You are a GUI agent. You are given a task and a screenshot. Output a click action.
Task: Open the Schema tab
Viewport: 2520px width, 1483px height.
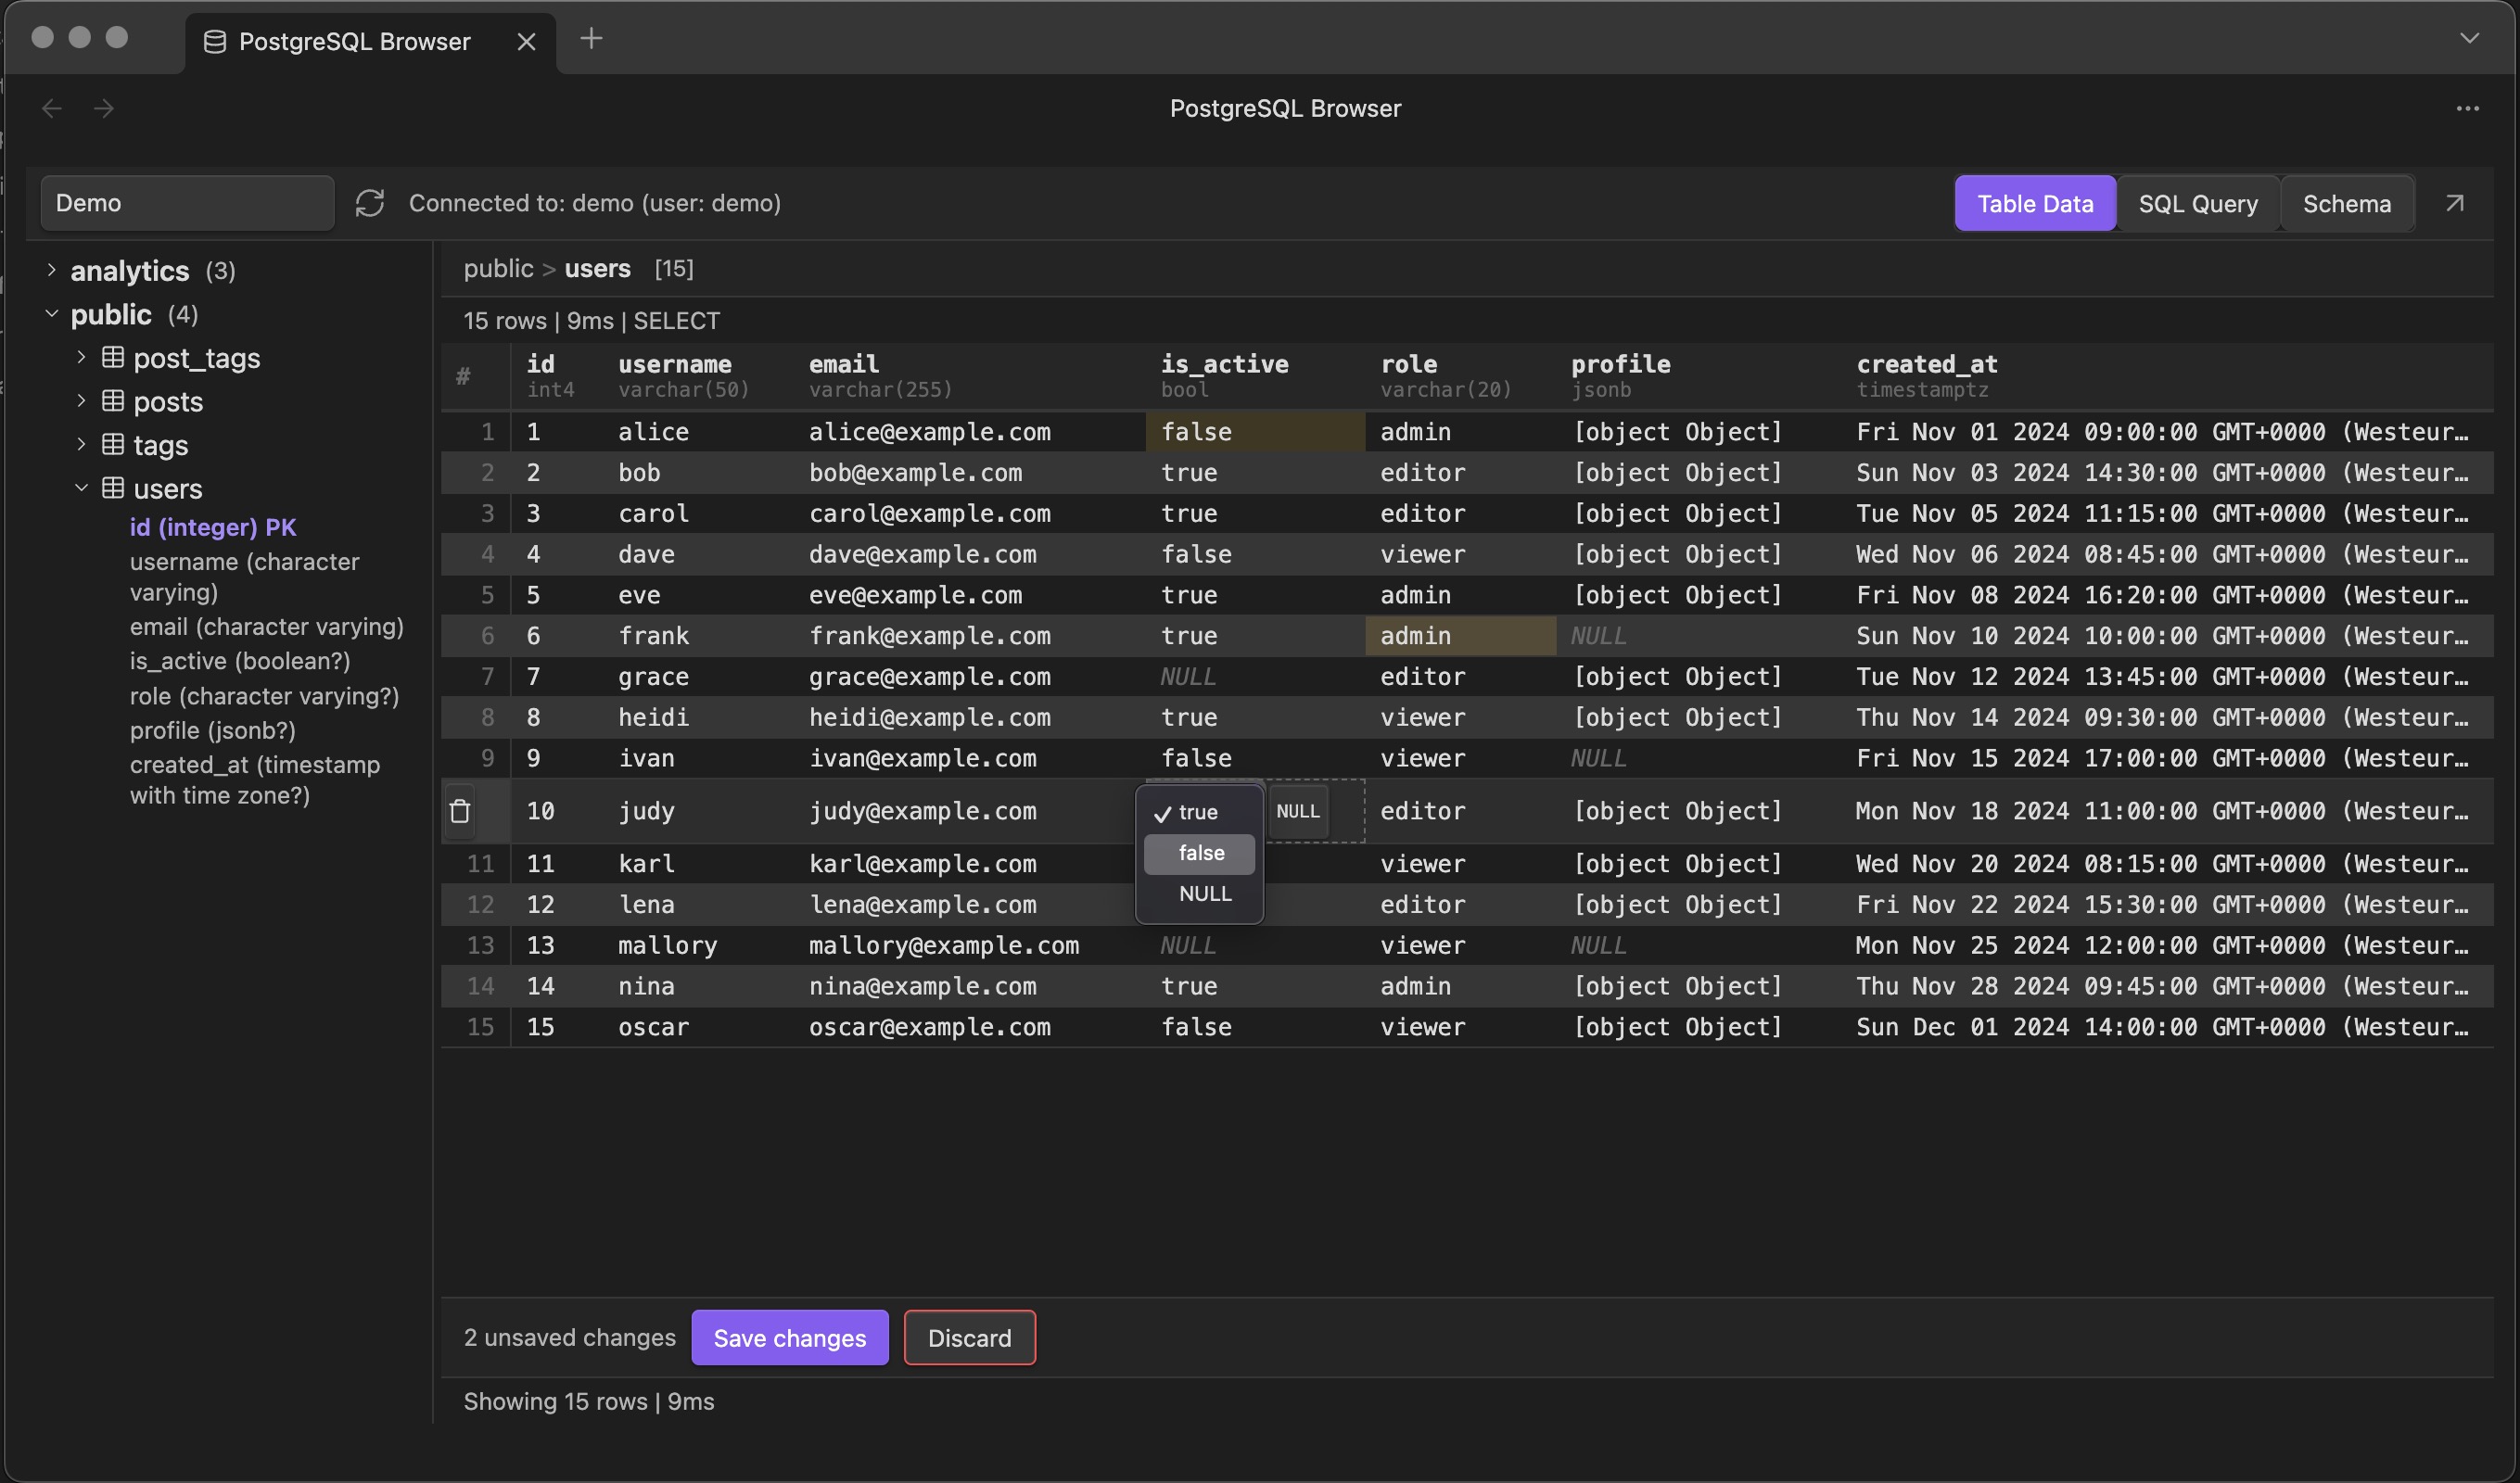[2346, 204]
